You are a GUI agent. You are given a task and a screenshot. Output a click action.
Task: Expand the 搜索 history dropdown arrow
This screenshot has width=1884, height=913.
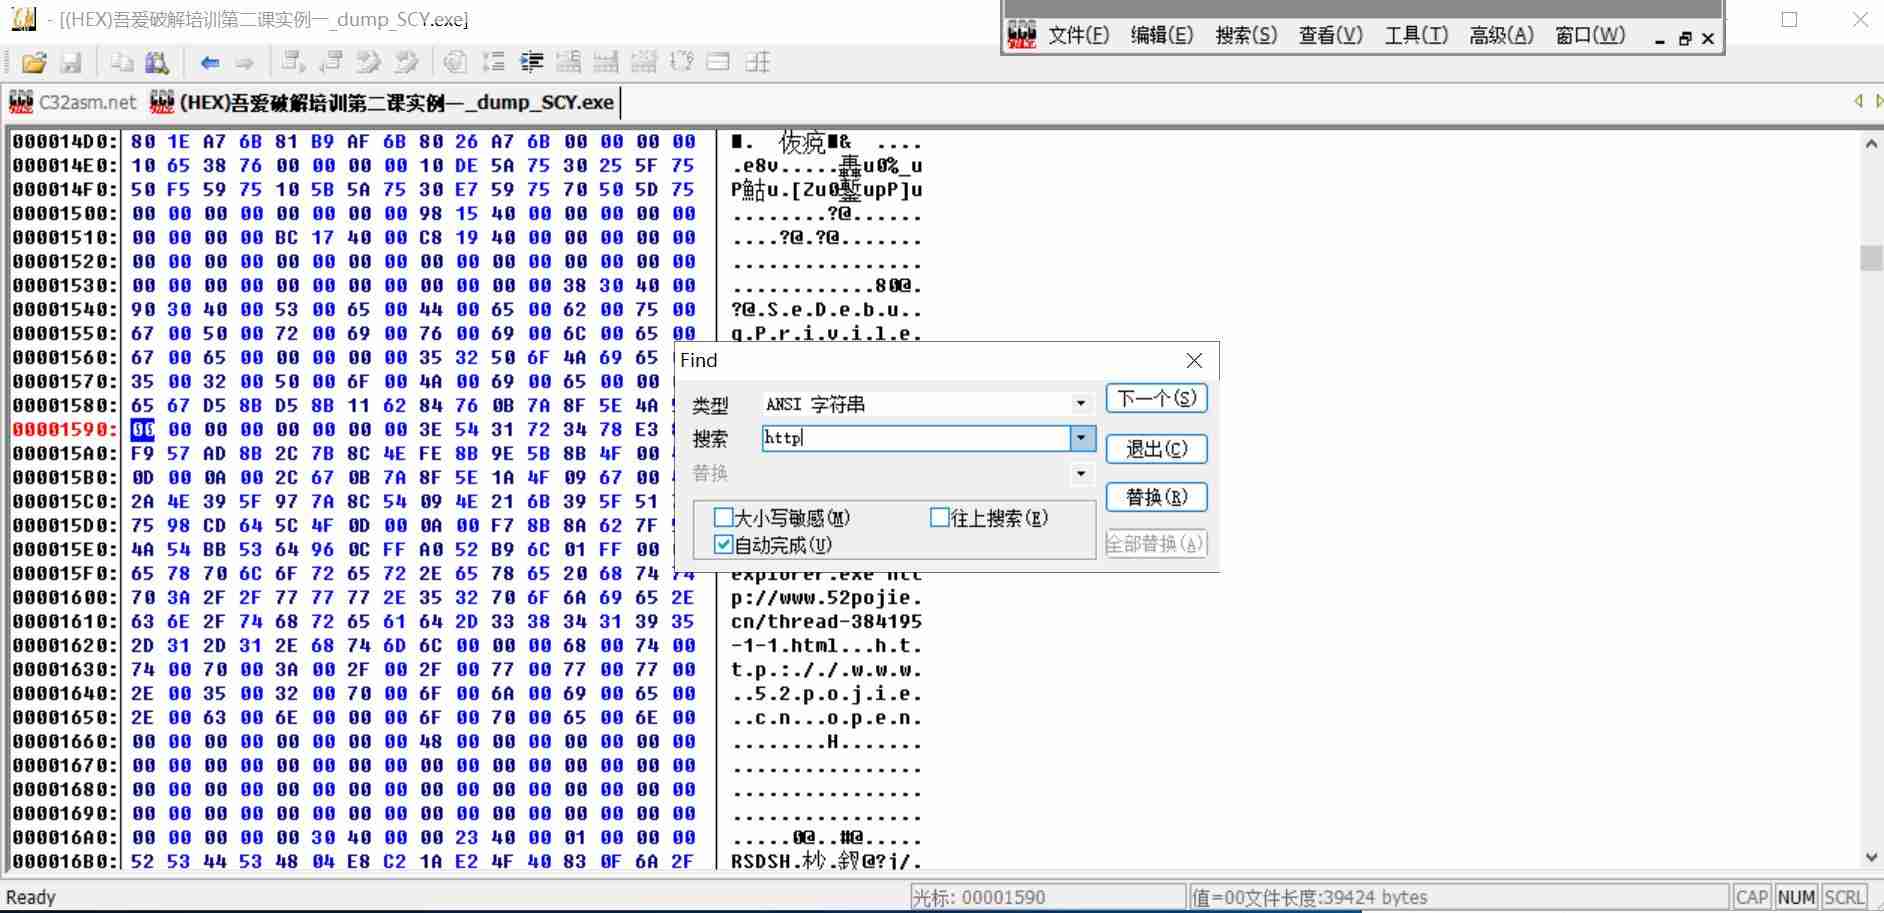pyautogui.click(x=1082, y=438)
